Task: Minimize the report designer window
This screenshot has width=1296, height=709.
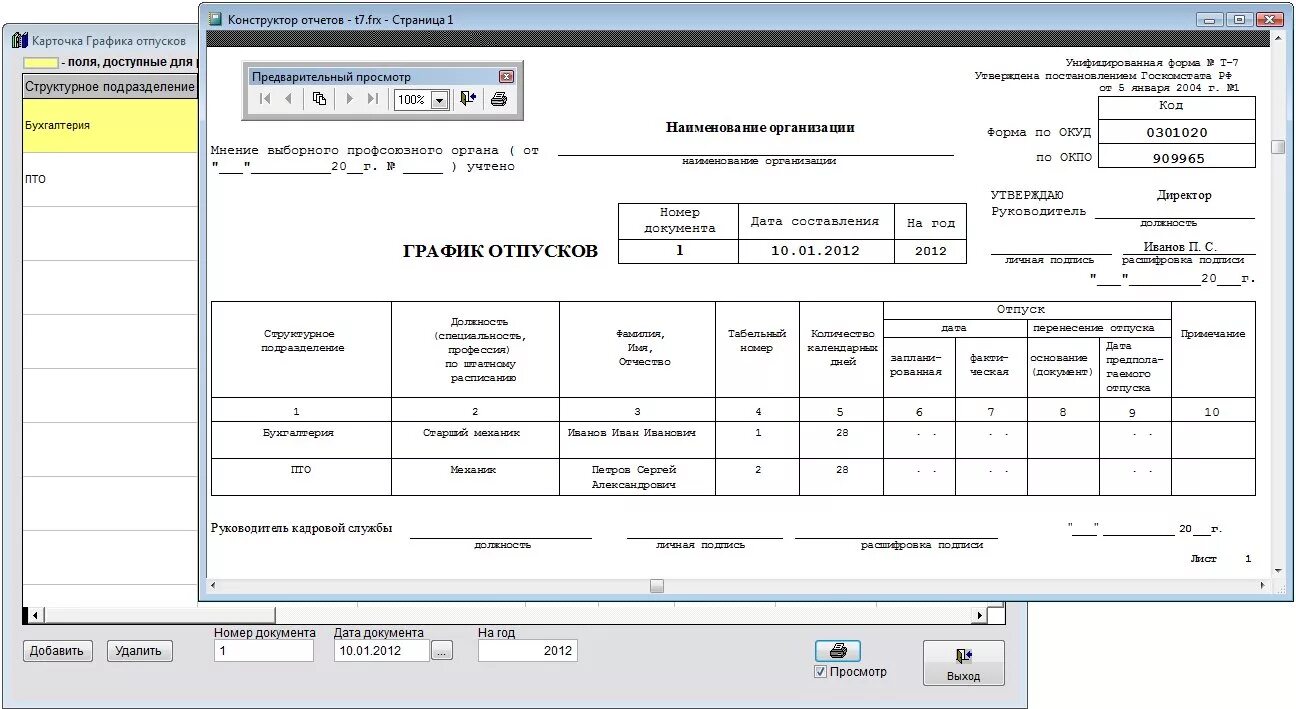Action: 1211,19
